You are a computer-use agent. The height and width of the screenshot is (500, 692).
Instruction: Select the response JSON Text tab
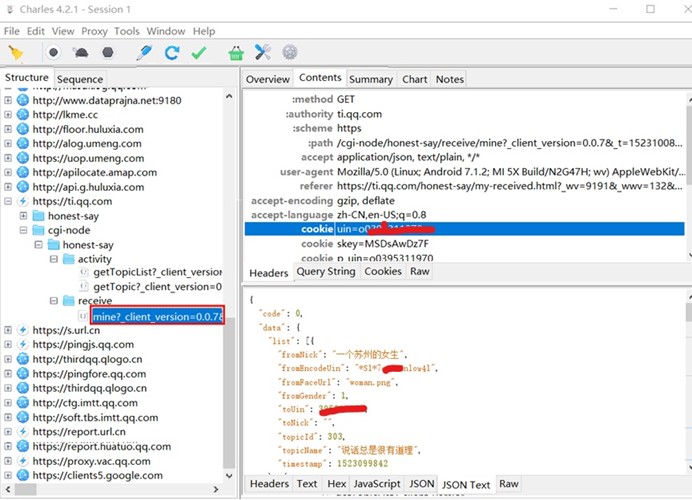point(466,485)
